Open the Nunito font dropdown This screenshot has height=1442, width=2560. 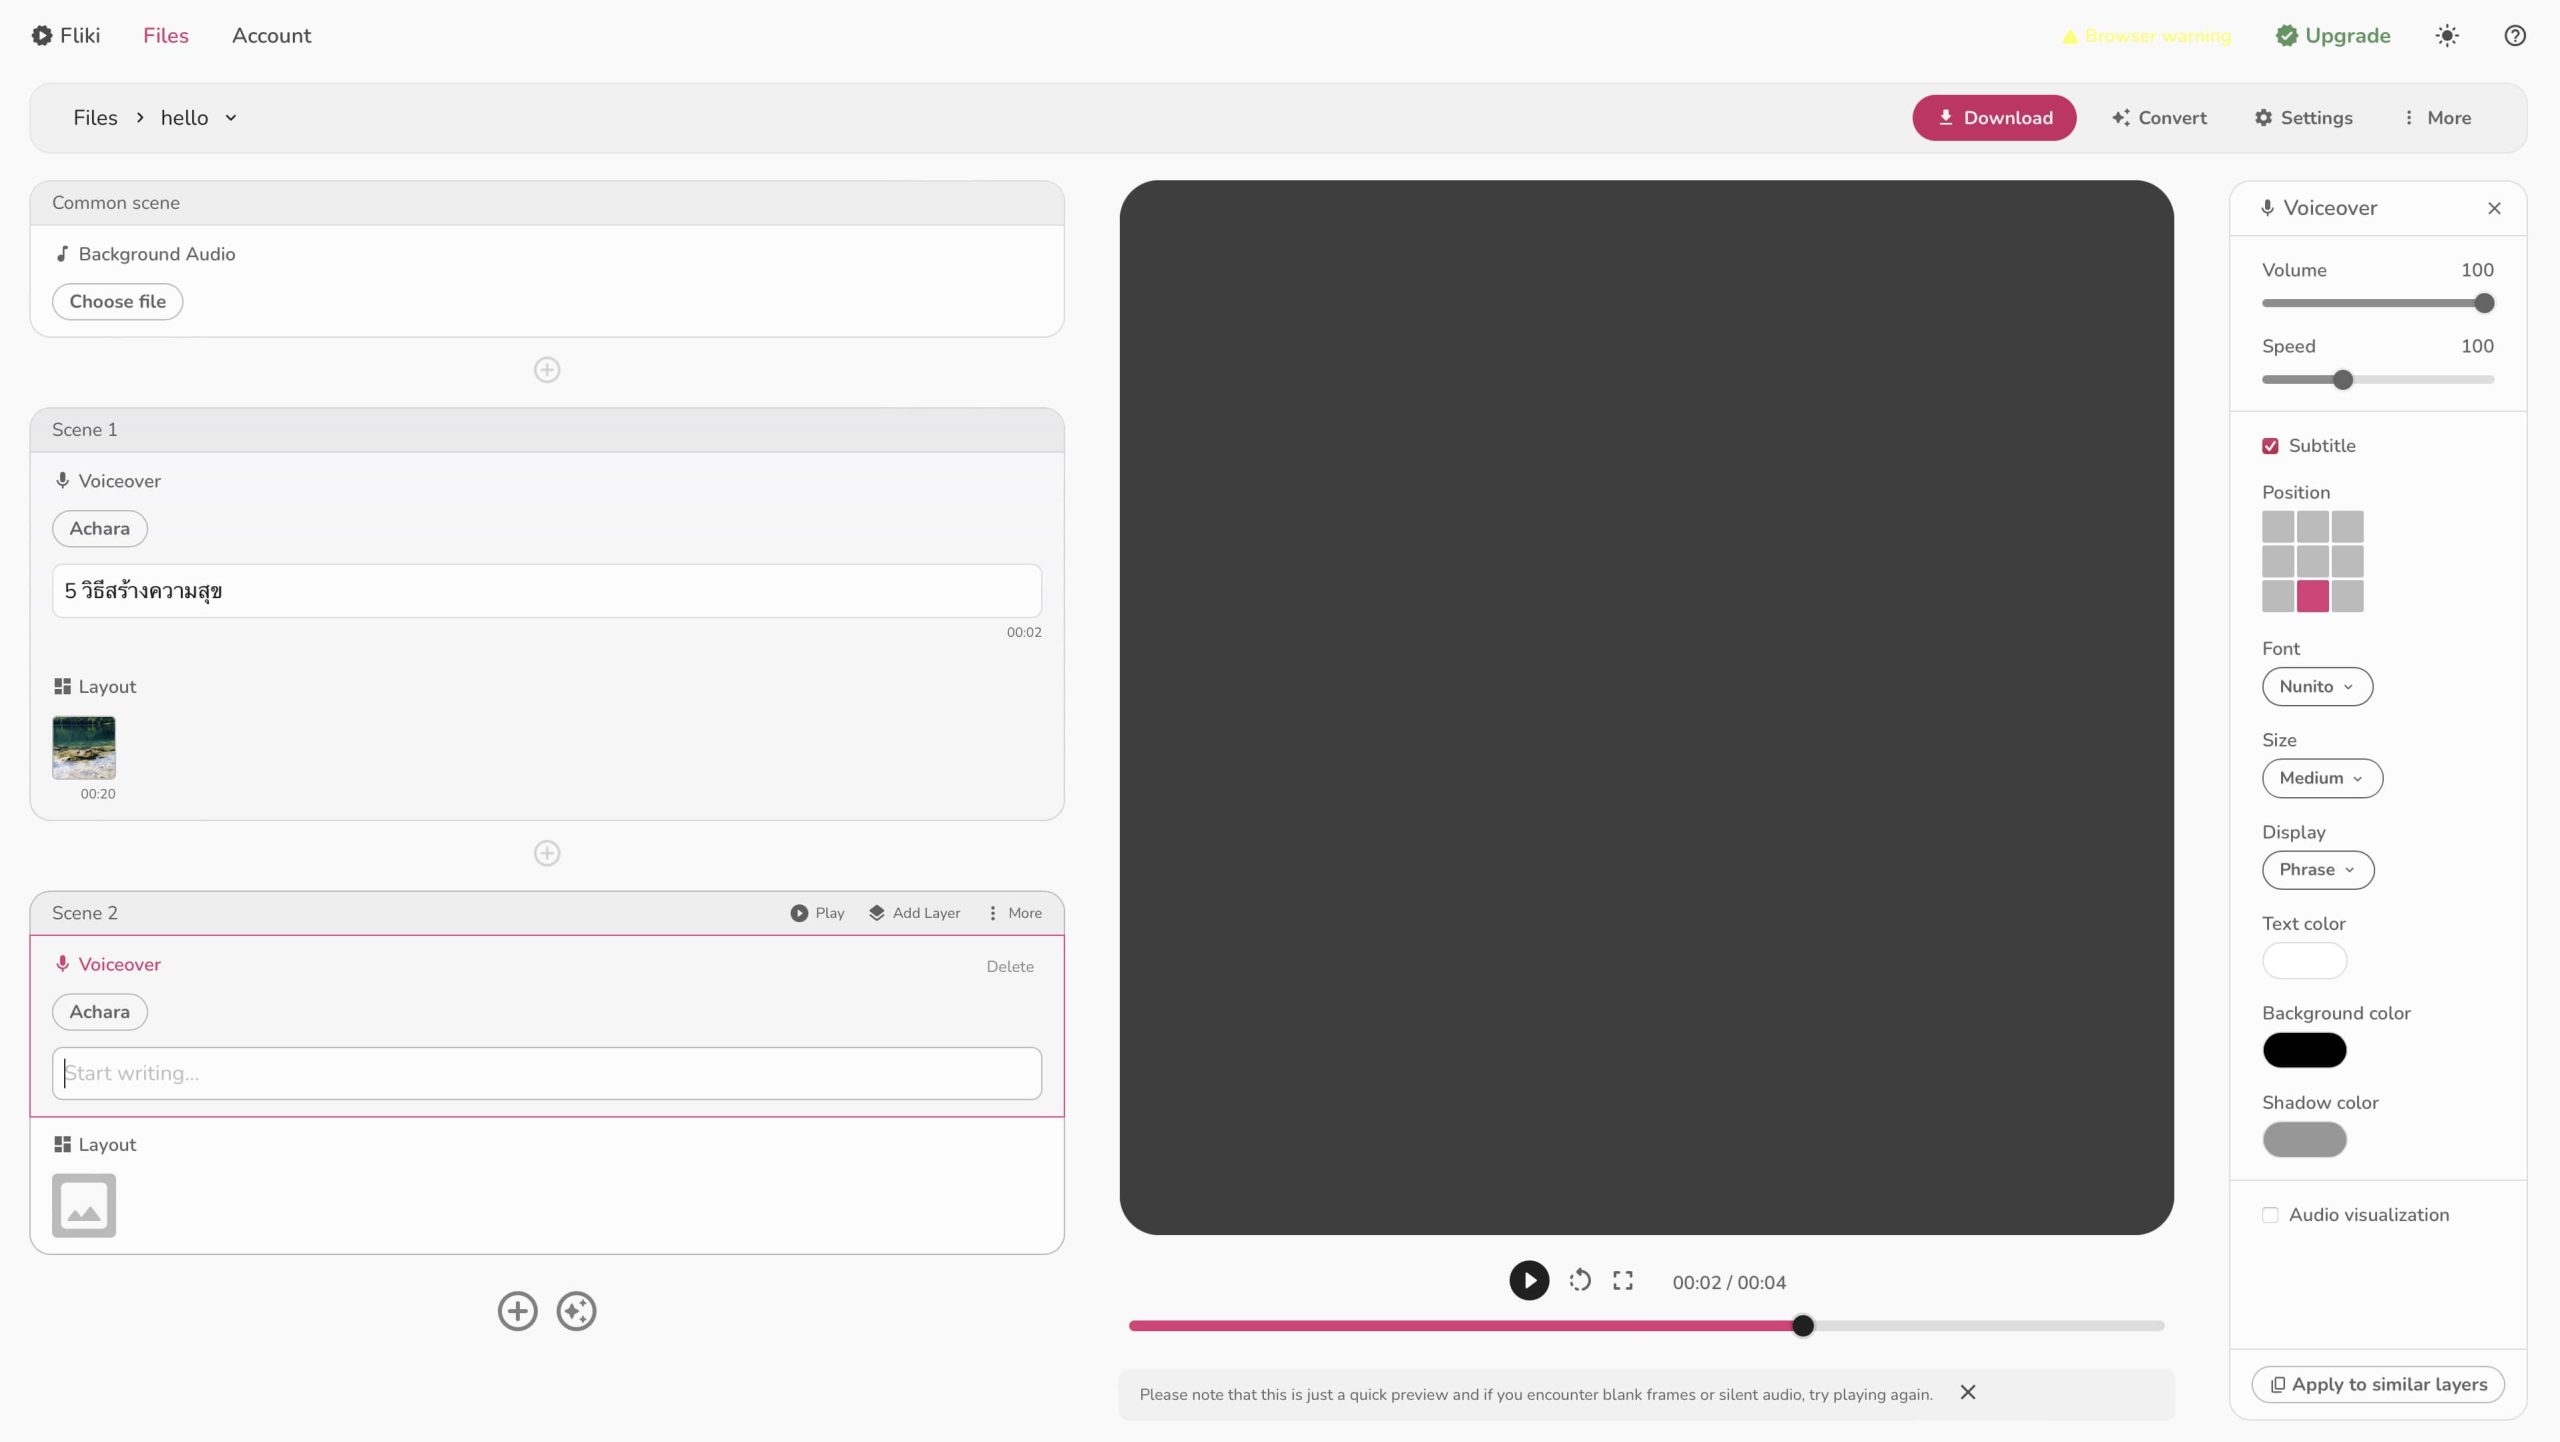coord(2316,687)
